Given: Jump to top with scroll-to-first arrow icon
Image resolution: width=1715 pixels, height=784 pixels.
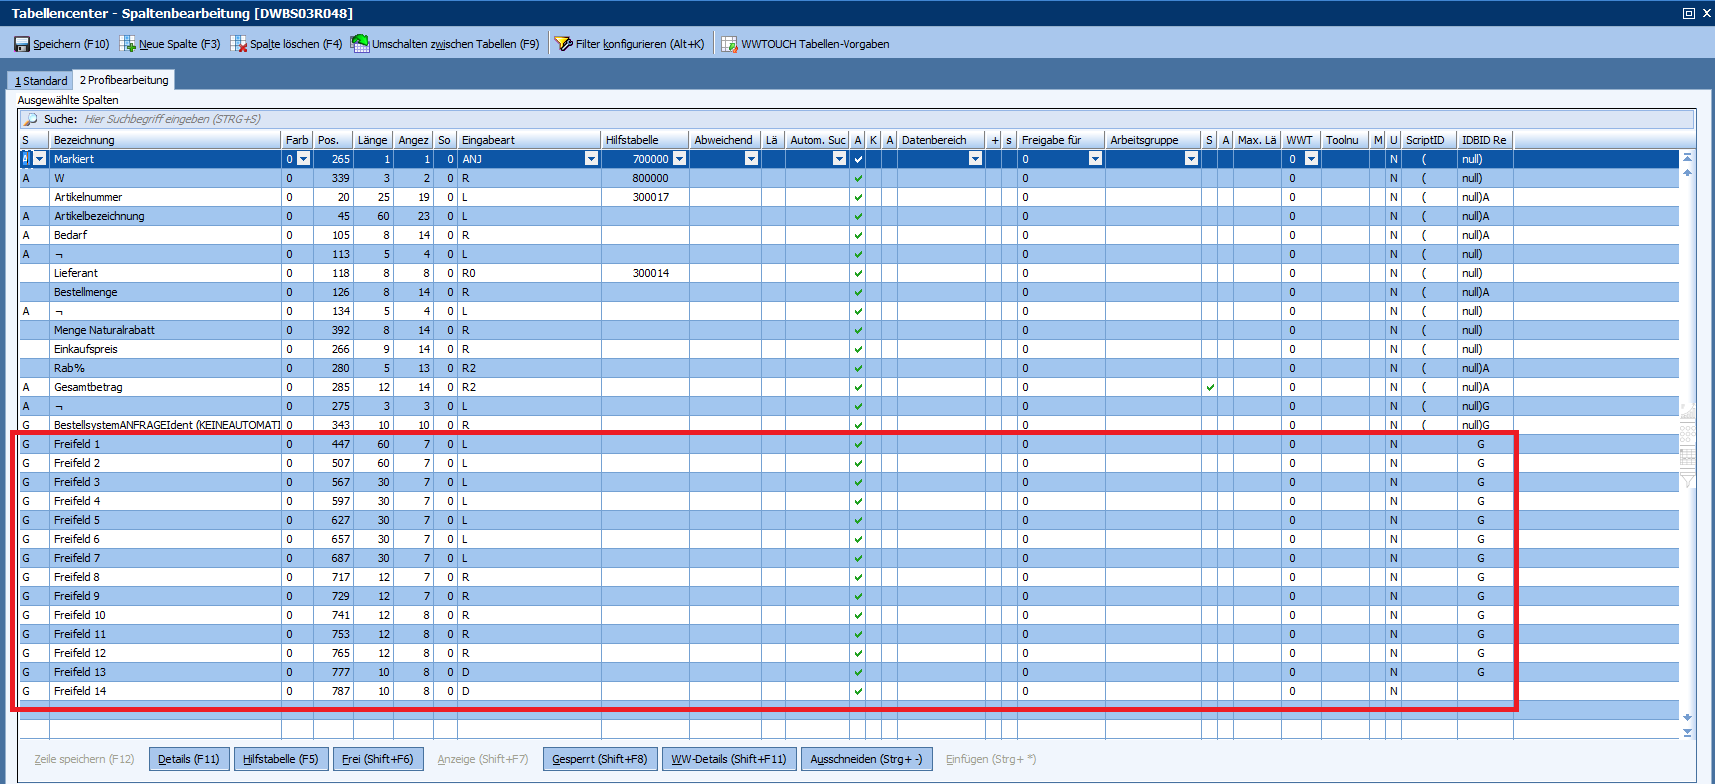Looking at the screenshot, I should [x=1687, y=157].
